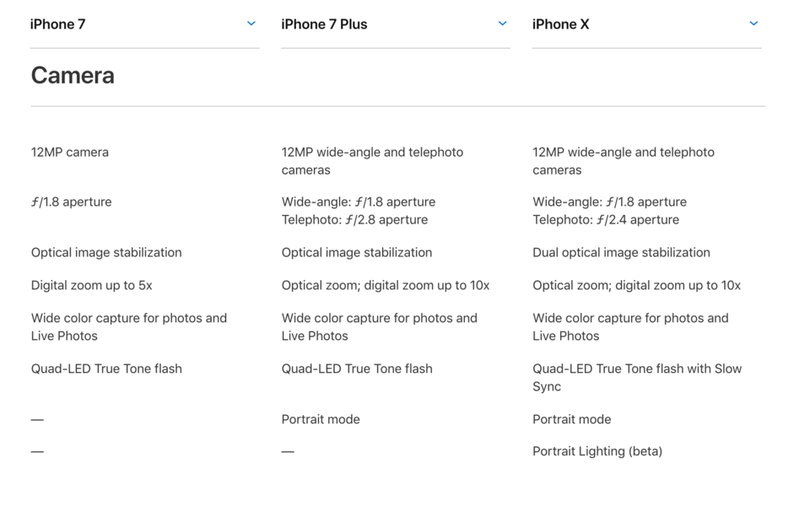Click iPhone 7 Plus "Quad-LED True Tone flash"
The width and height of the screenshot is (810, 506).
click(357, 369)
